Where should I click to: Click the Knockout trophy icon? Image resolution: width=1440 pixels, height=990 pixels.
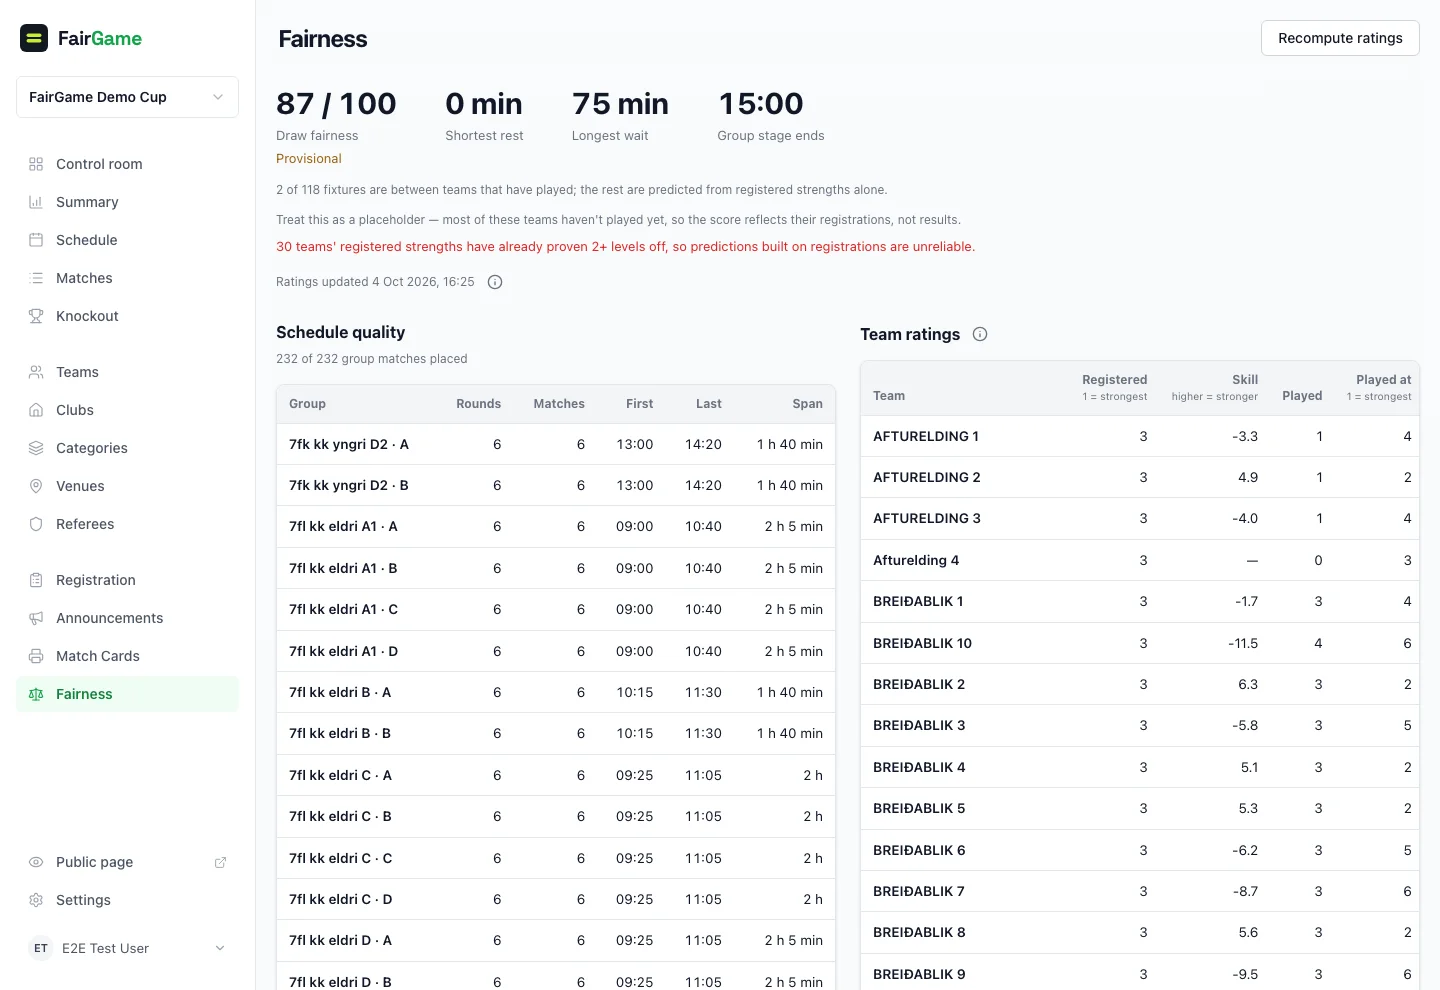pos(36,316)
